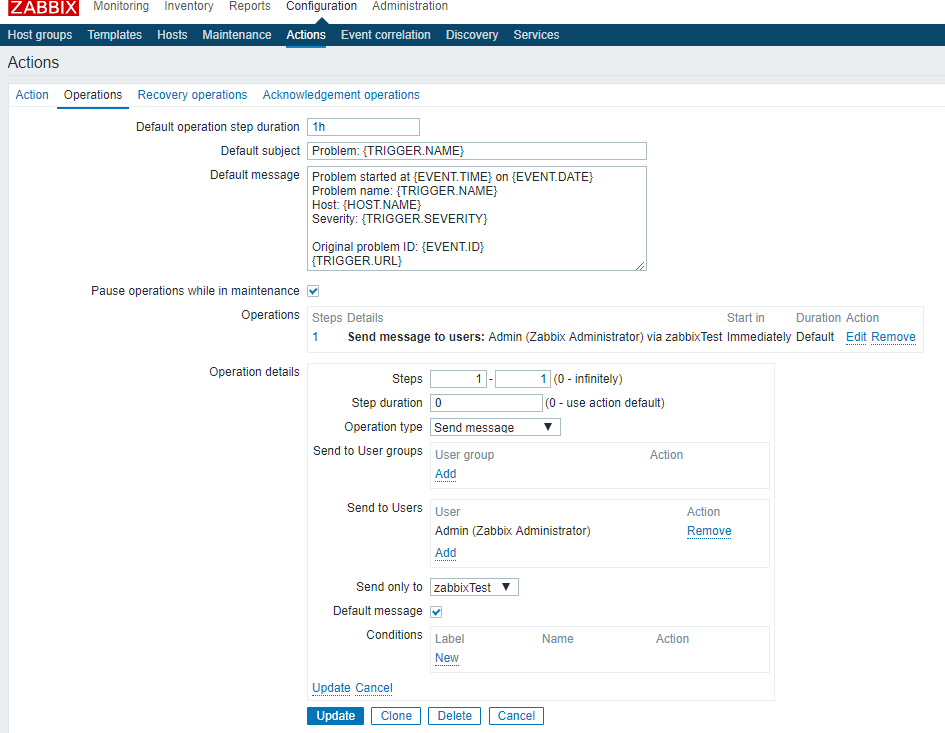Add a user under Send to Users
Image resolution: width=945 pixels, height=733 pixels.
pyautogui.click(x=445, y=553)
